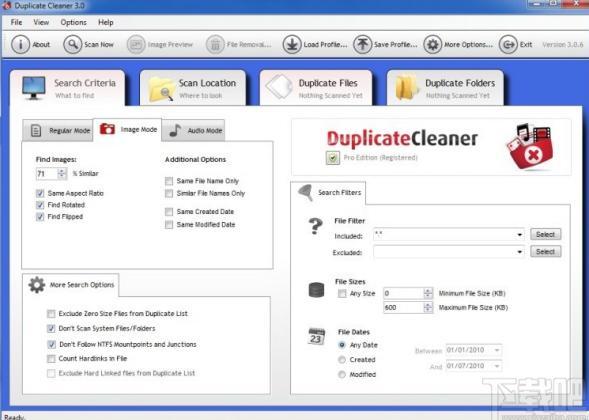The width and height of the screenshot is (589, 420).
Task: Switch to Audio Mode tab
Action: tap(193, 130)
